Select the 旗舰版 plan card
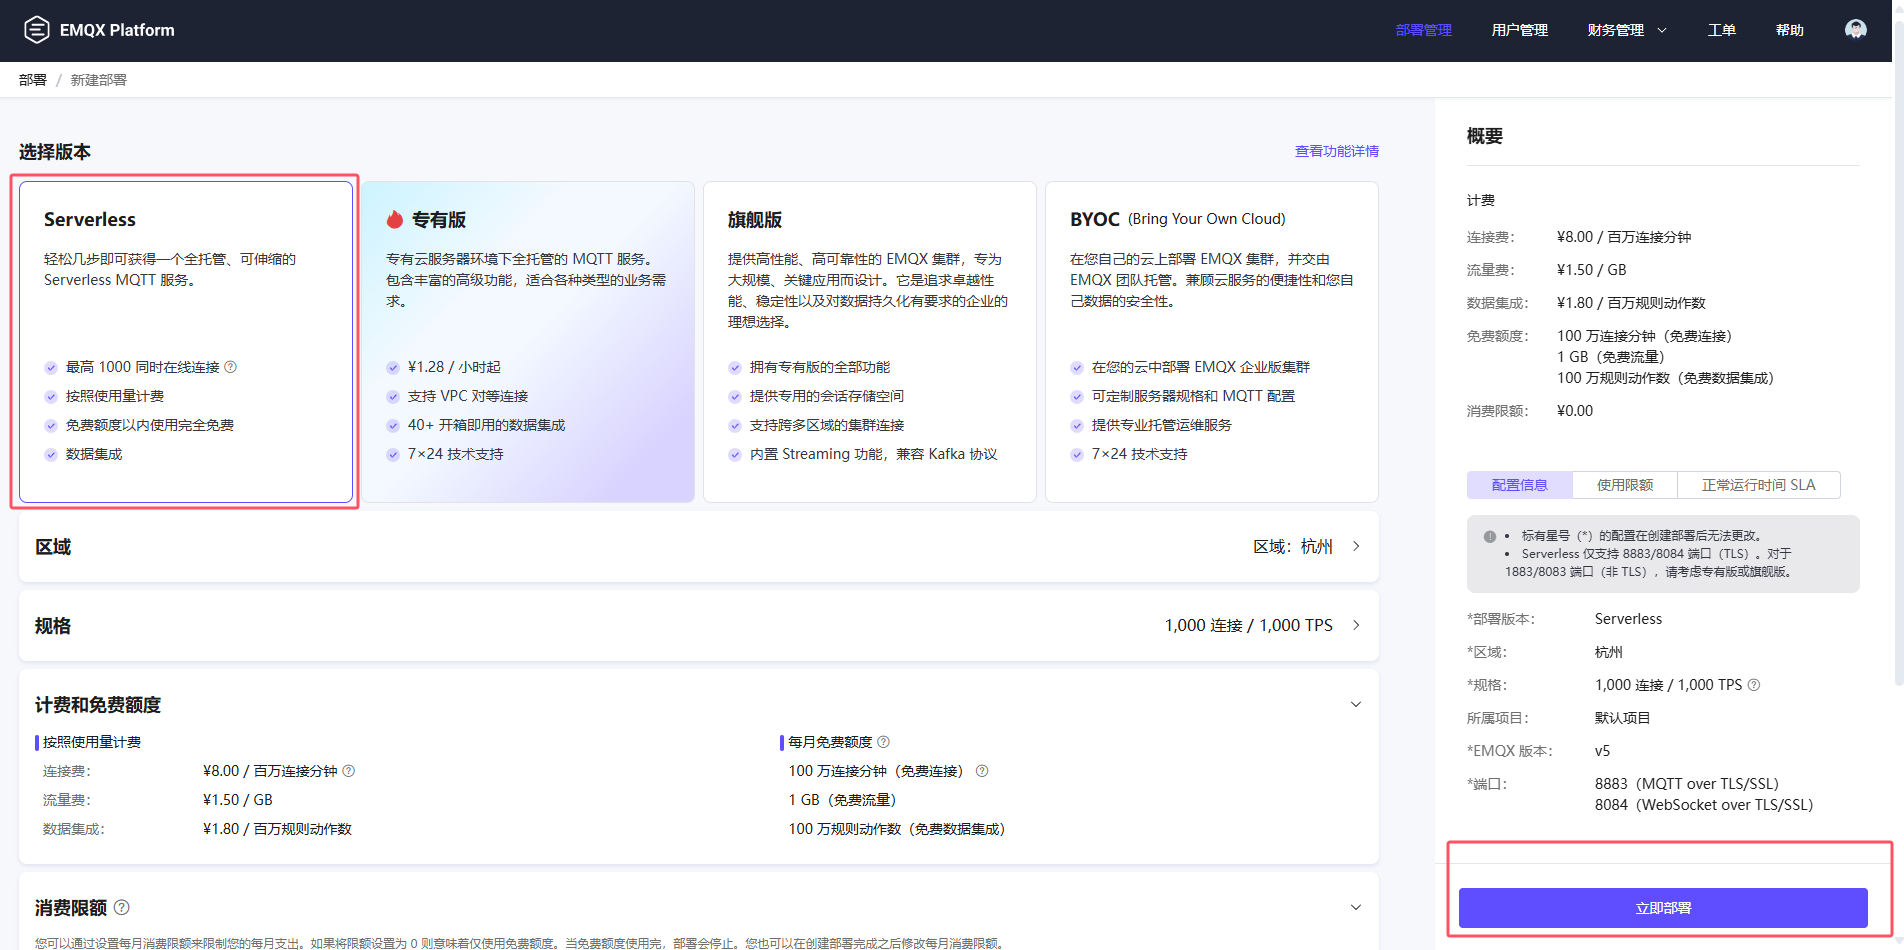 (870, 341)
